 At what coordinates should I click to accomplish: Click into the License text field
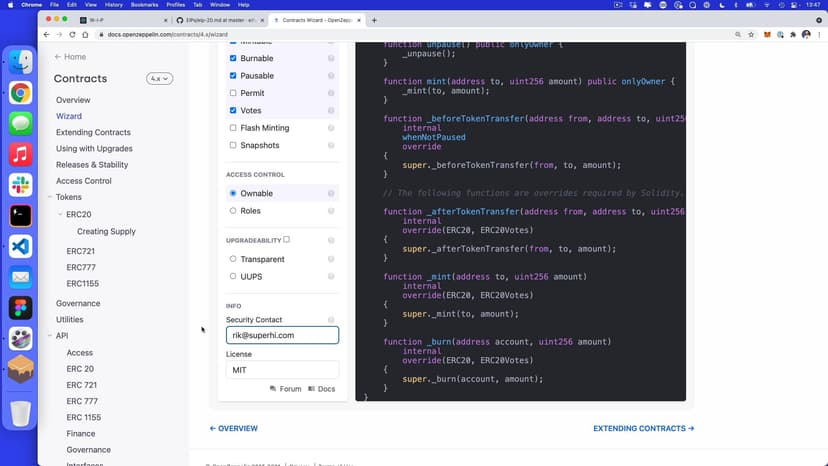[x=282, y=370]
